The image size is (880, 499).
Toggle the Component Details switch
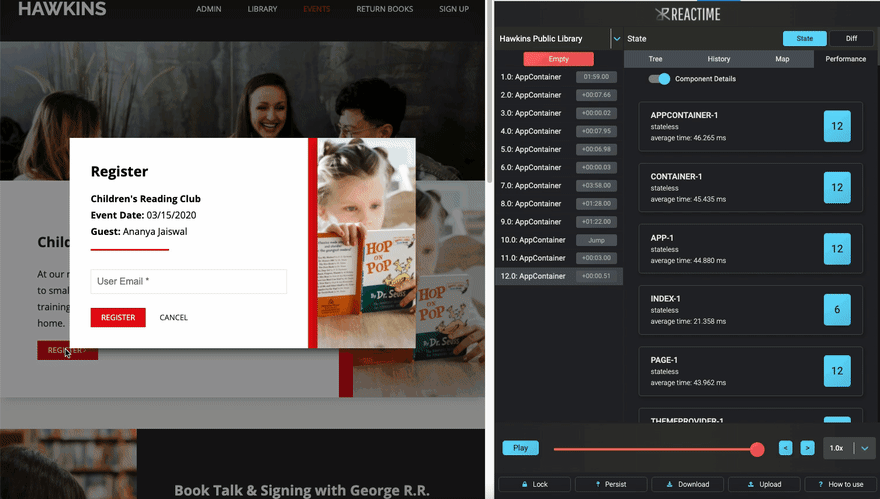(659, 79)
